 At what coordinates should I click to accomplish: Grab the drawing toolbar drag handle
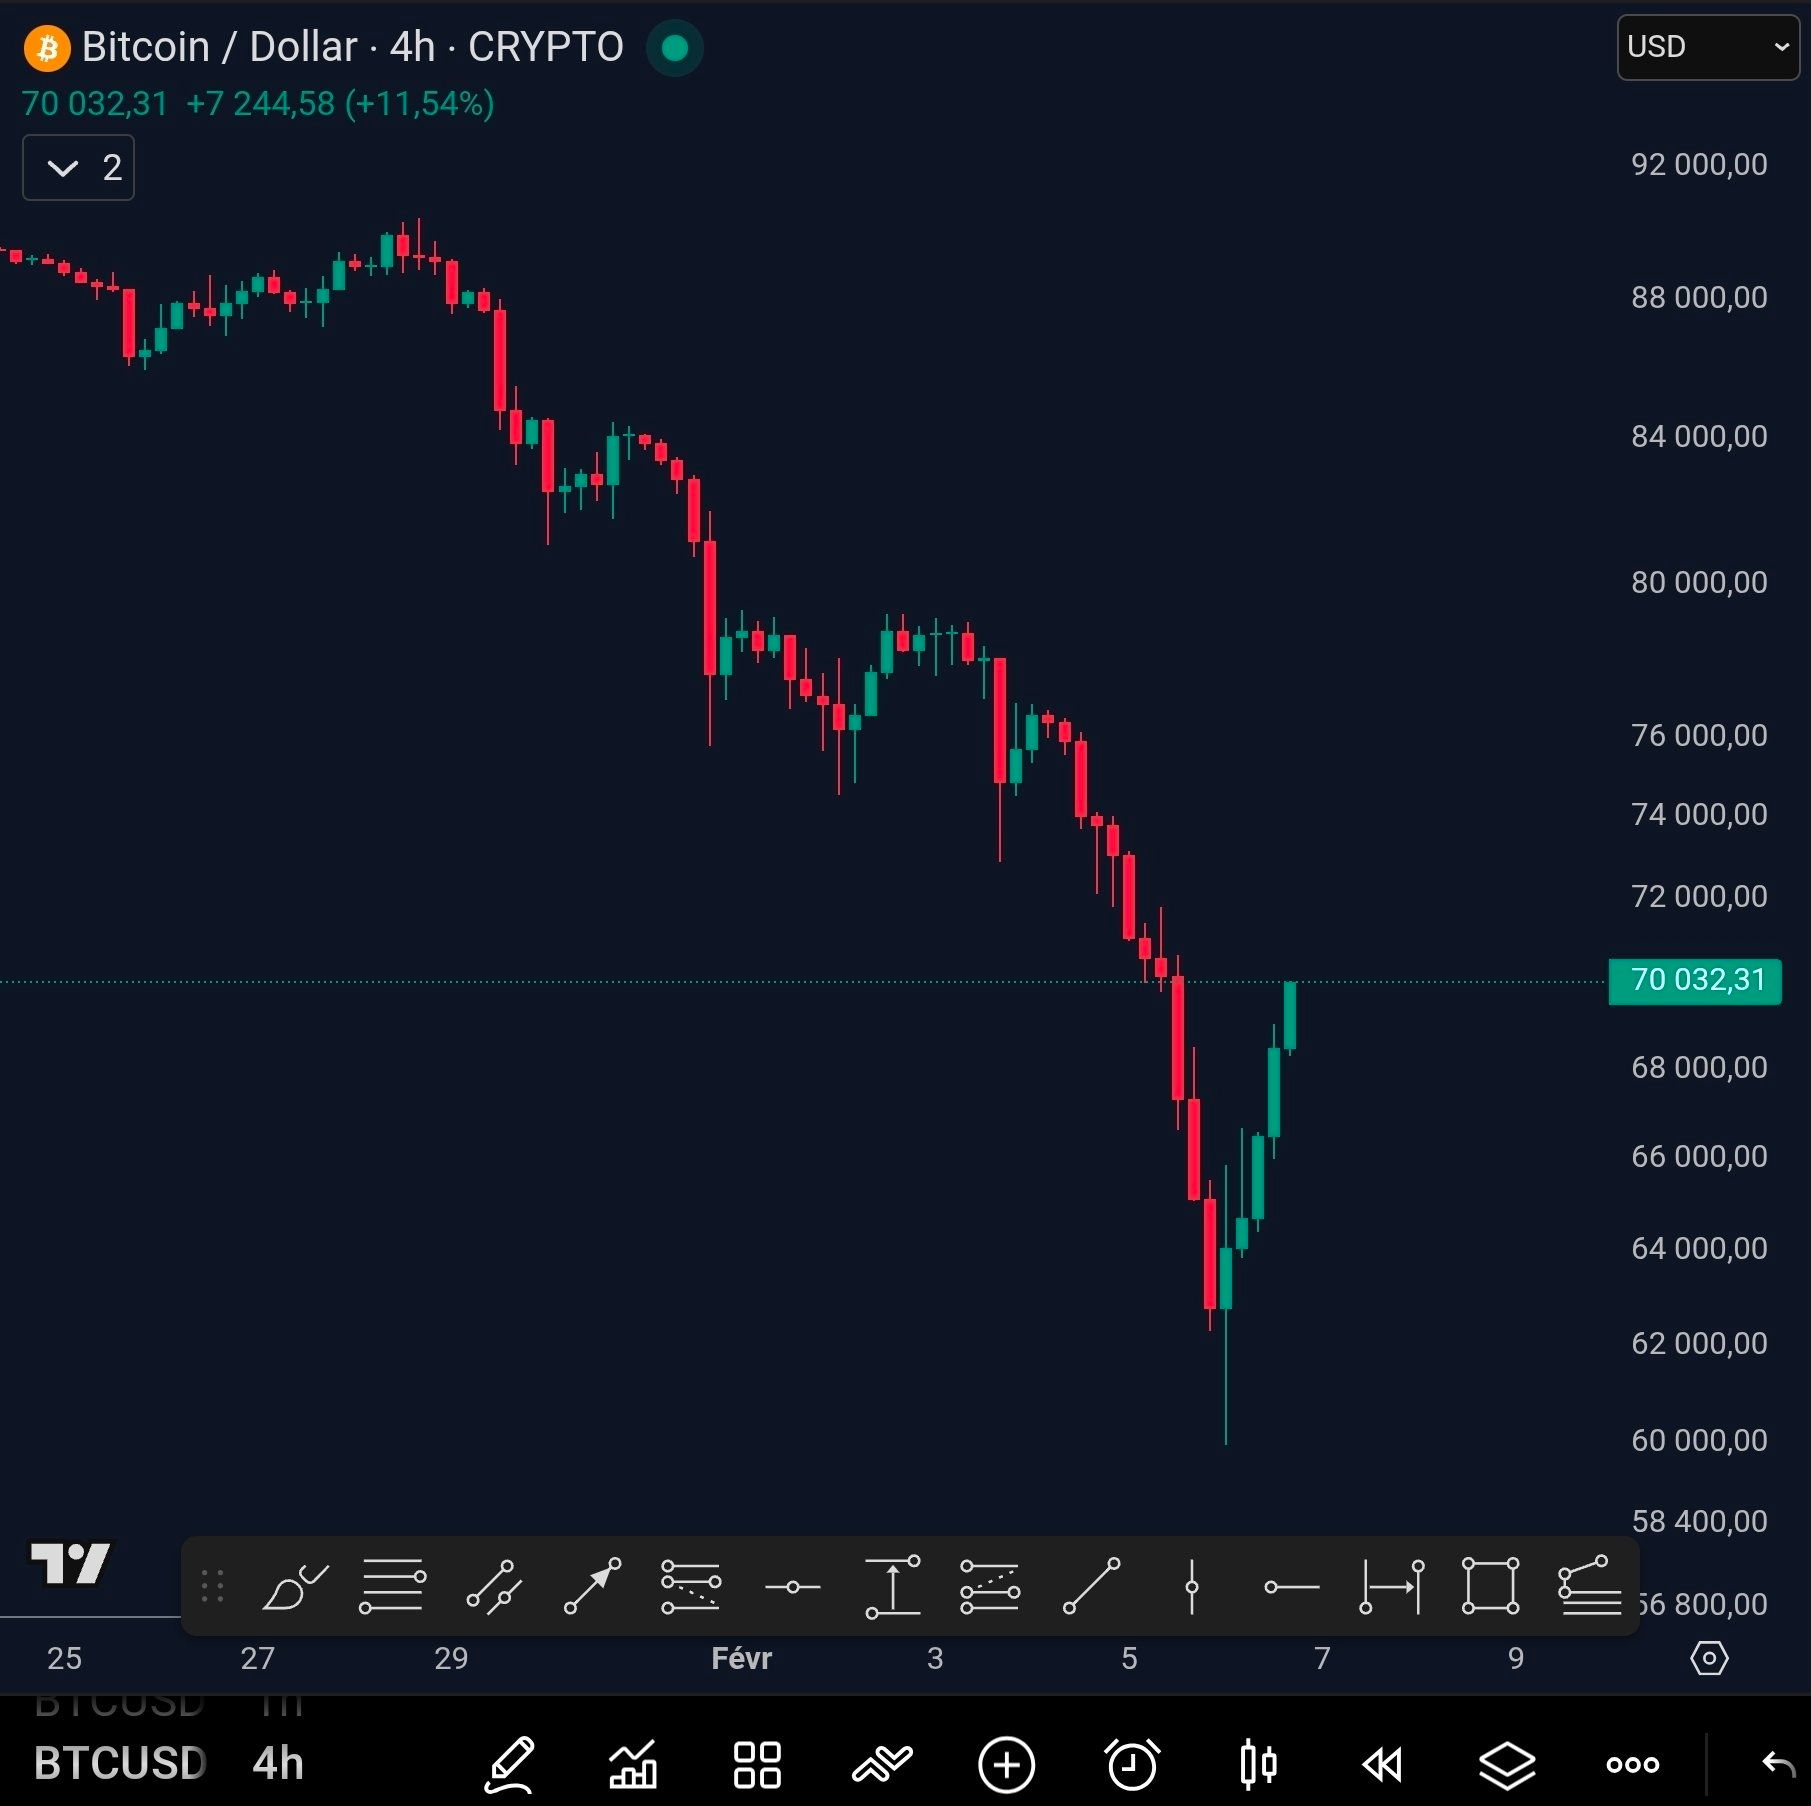pos(212,1586)
